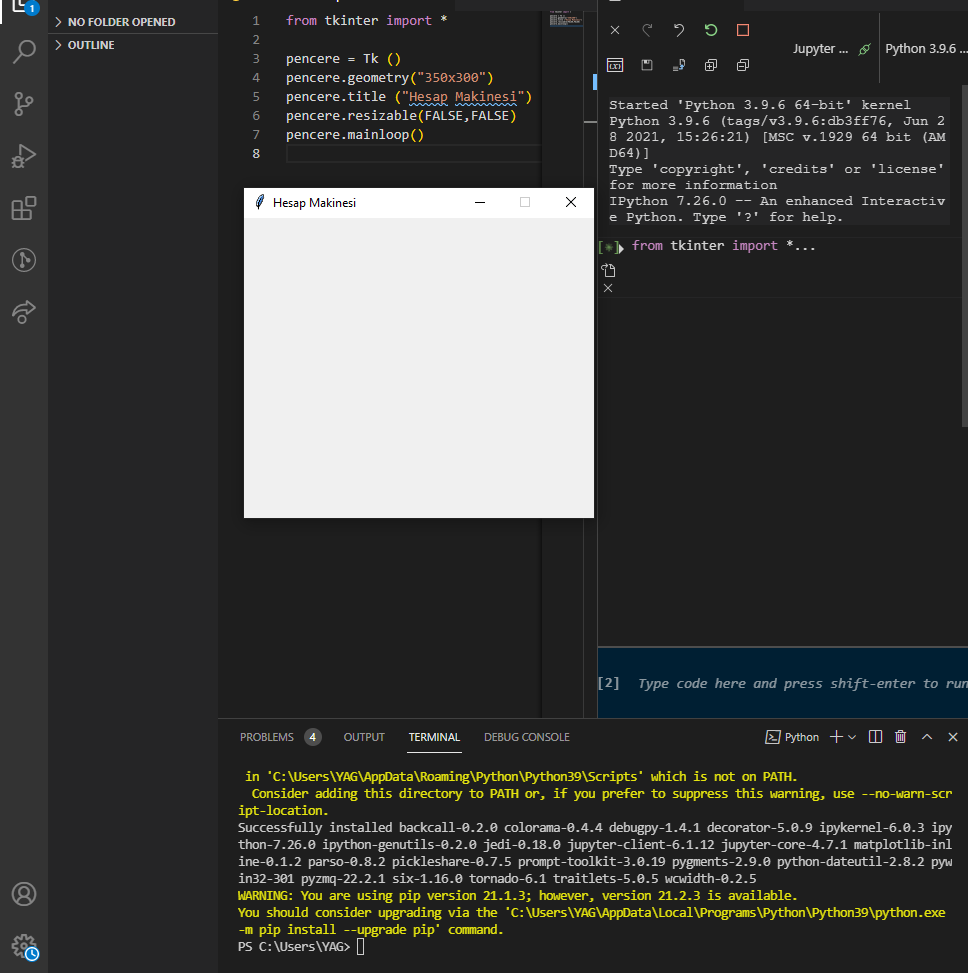Screen dimensions: 968x973
Task: Restart the IPython kernel
Action: click(711, 31)
